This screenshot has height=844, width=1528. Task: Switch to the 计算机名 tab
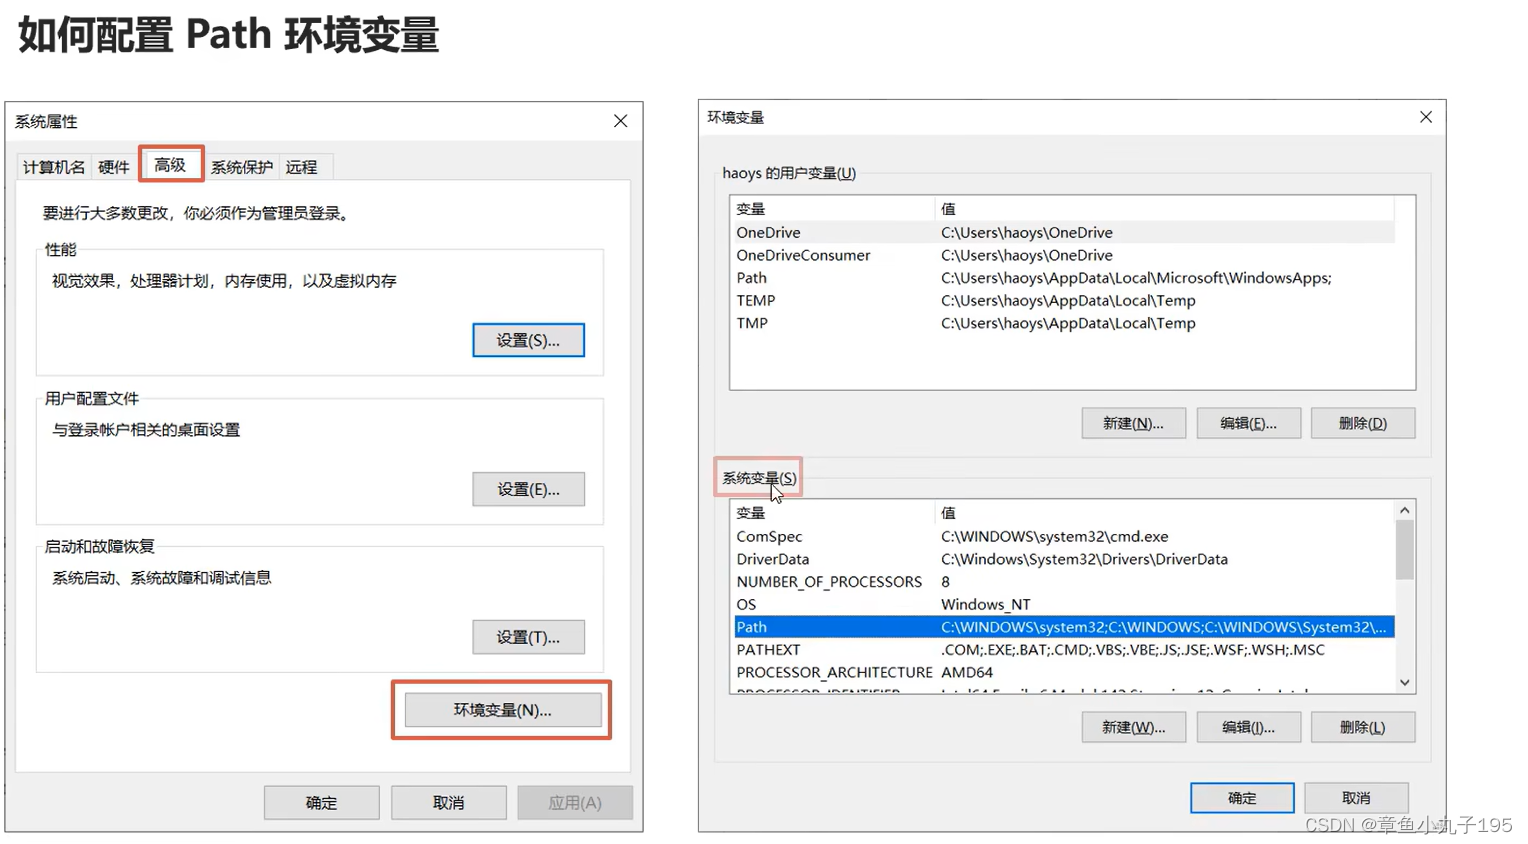coord(53,166)
